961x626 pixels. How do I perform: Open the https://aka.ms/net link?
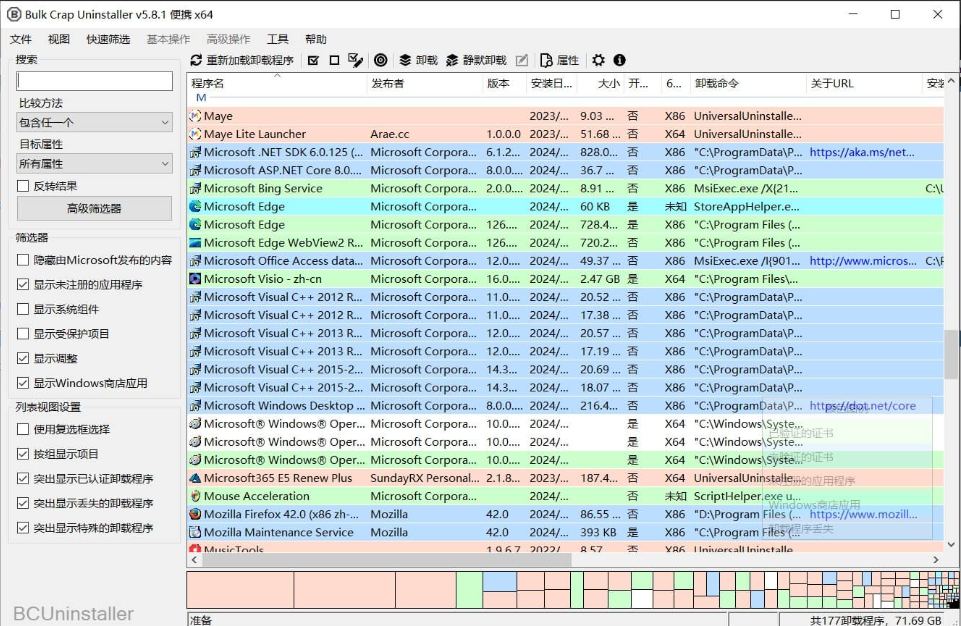[862, 152]
